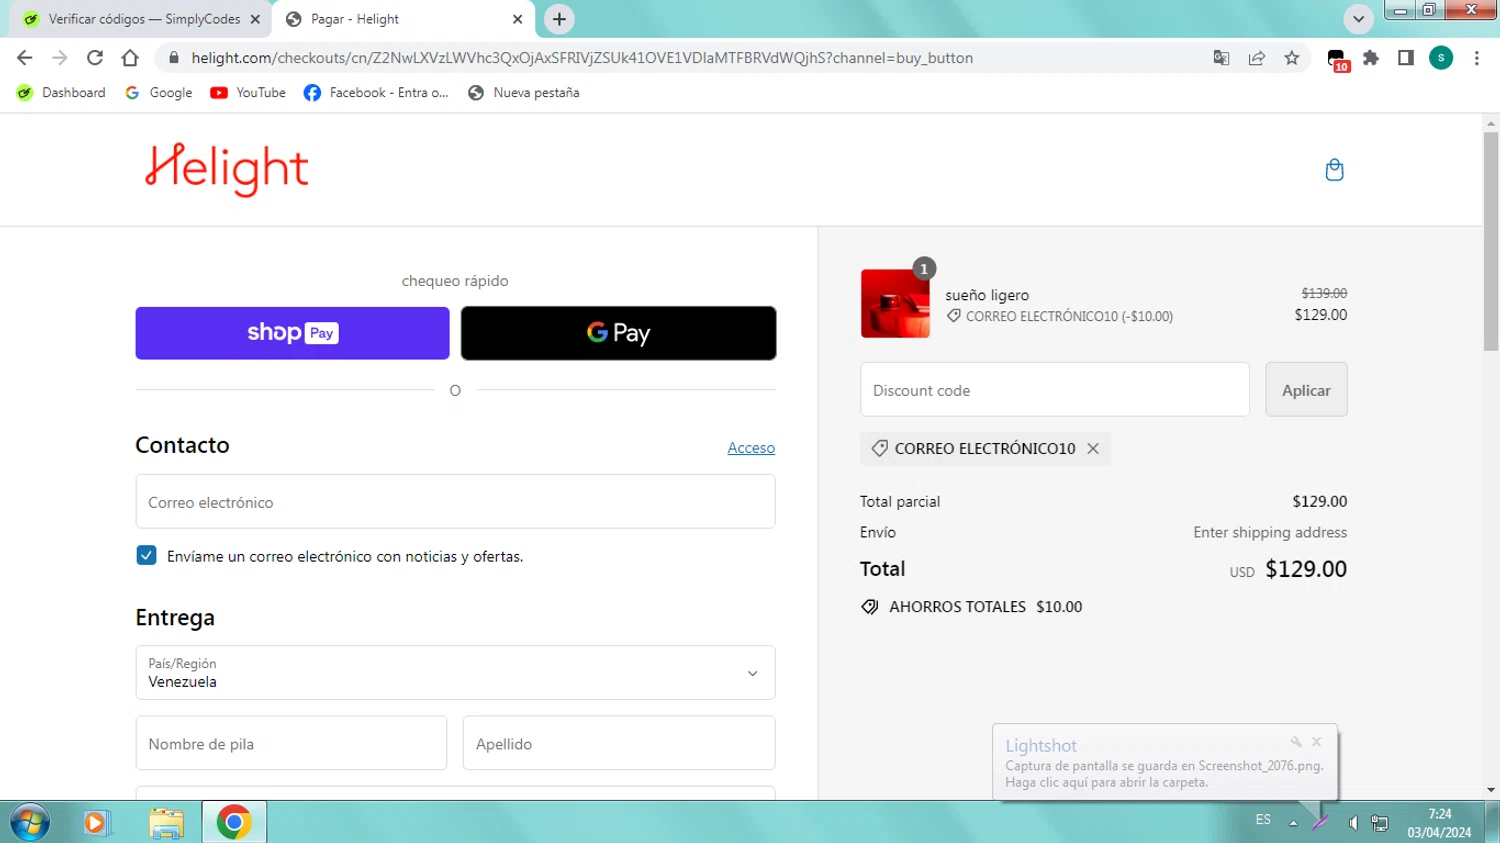Pay with the G Pay button

(x=618, y=333)
